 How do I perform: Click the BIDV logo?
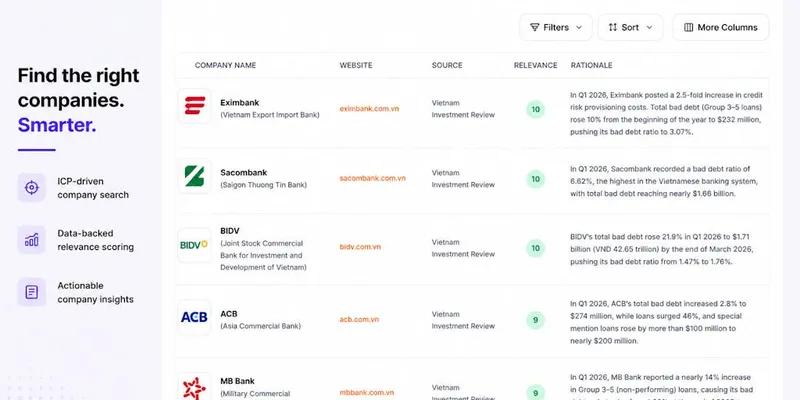pos(194,245)
